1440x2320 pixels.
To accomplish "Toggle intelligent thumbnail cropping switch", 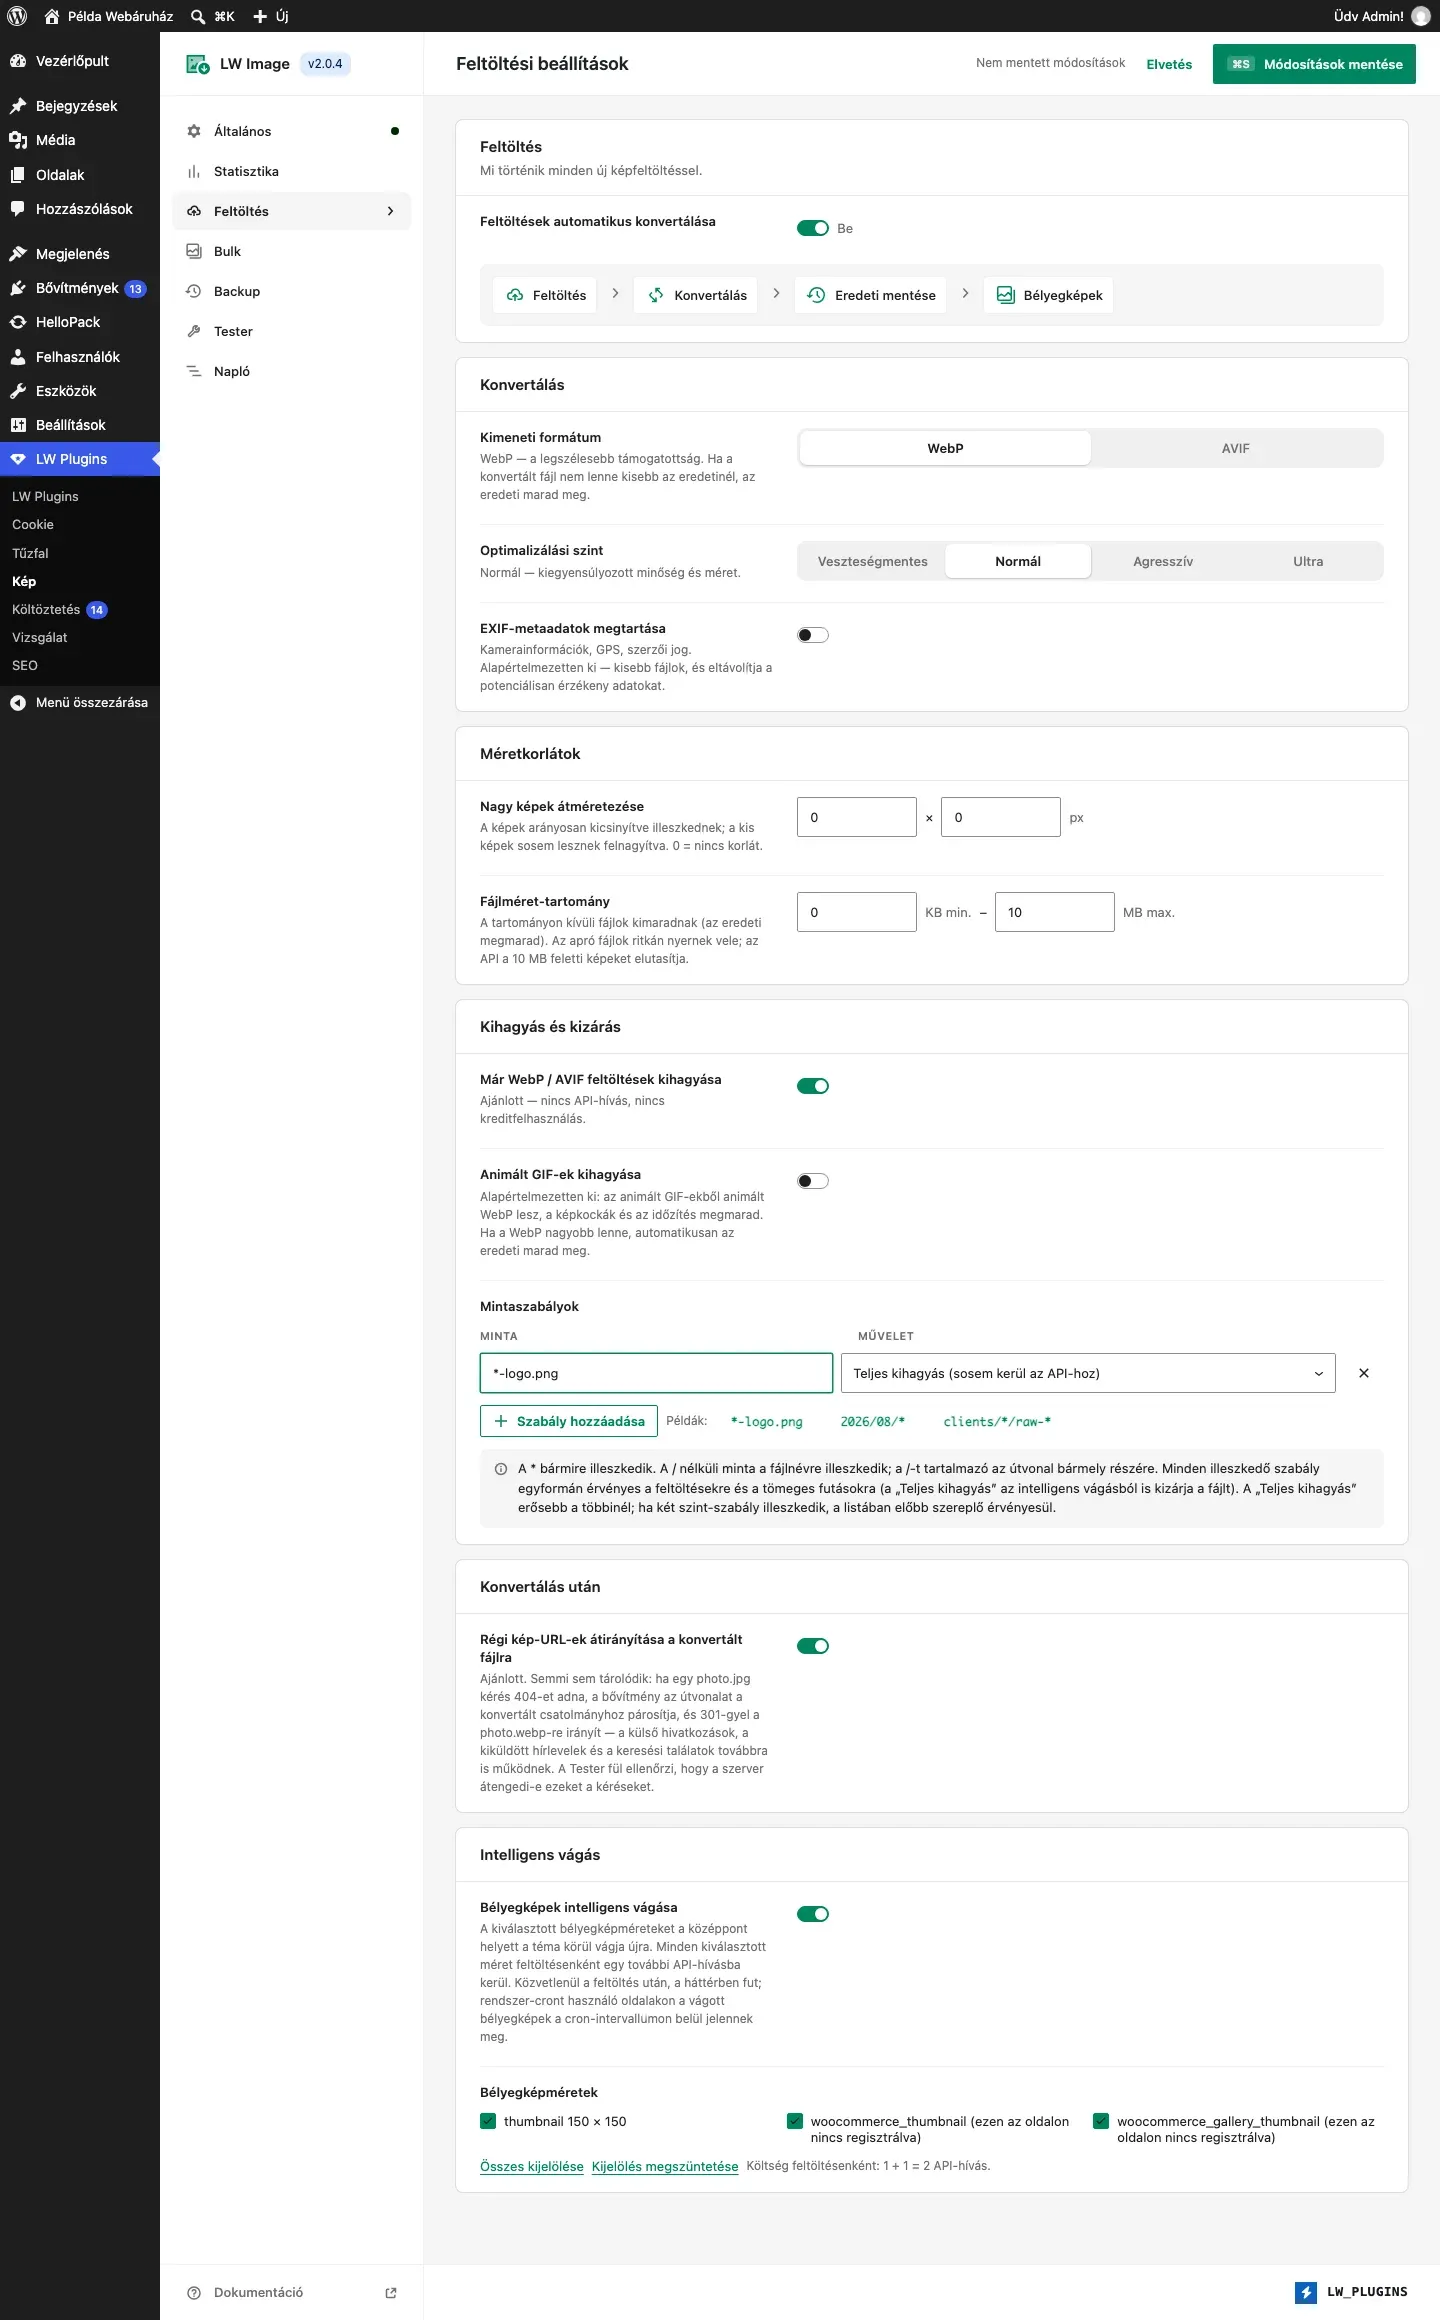I will coord(813,1914).
